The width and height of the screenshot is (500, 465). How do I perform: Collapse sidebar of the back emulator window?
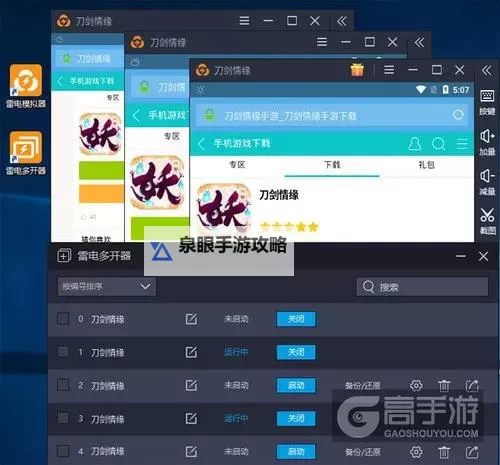point(342,21)
